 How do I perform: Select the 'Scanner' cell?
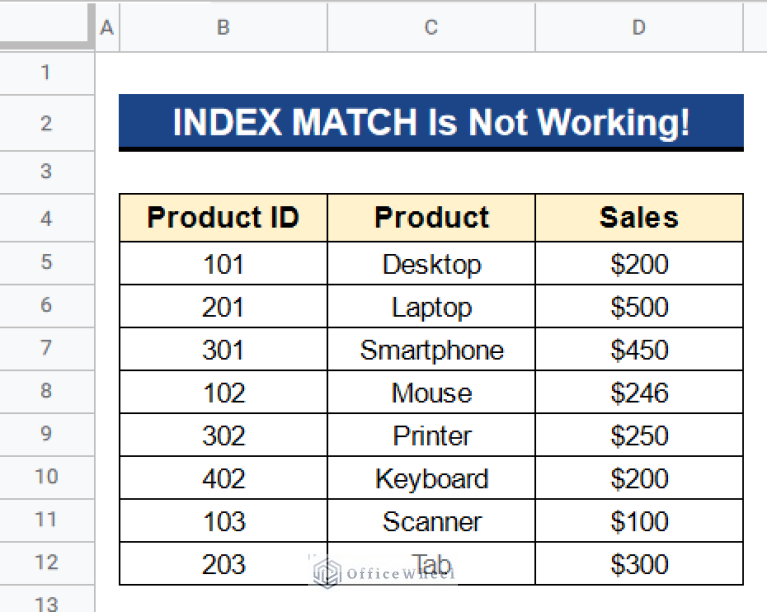431,522
